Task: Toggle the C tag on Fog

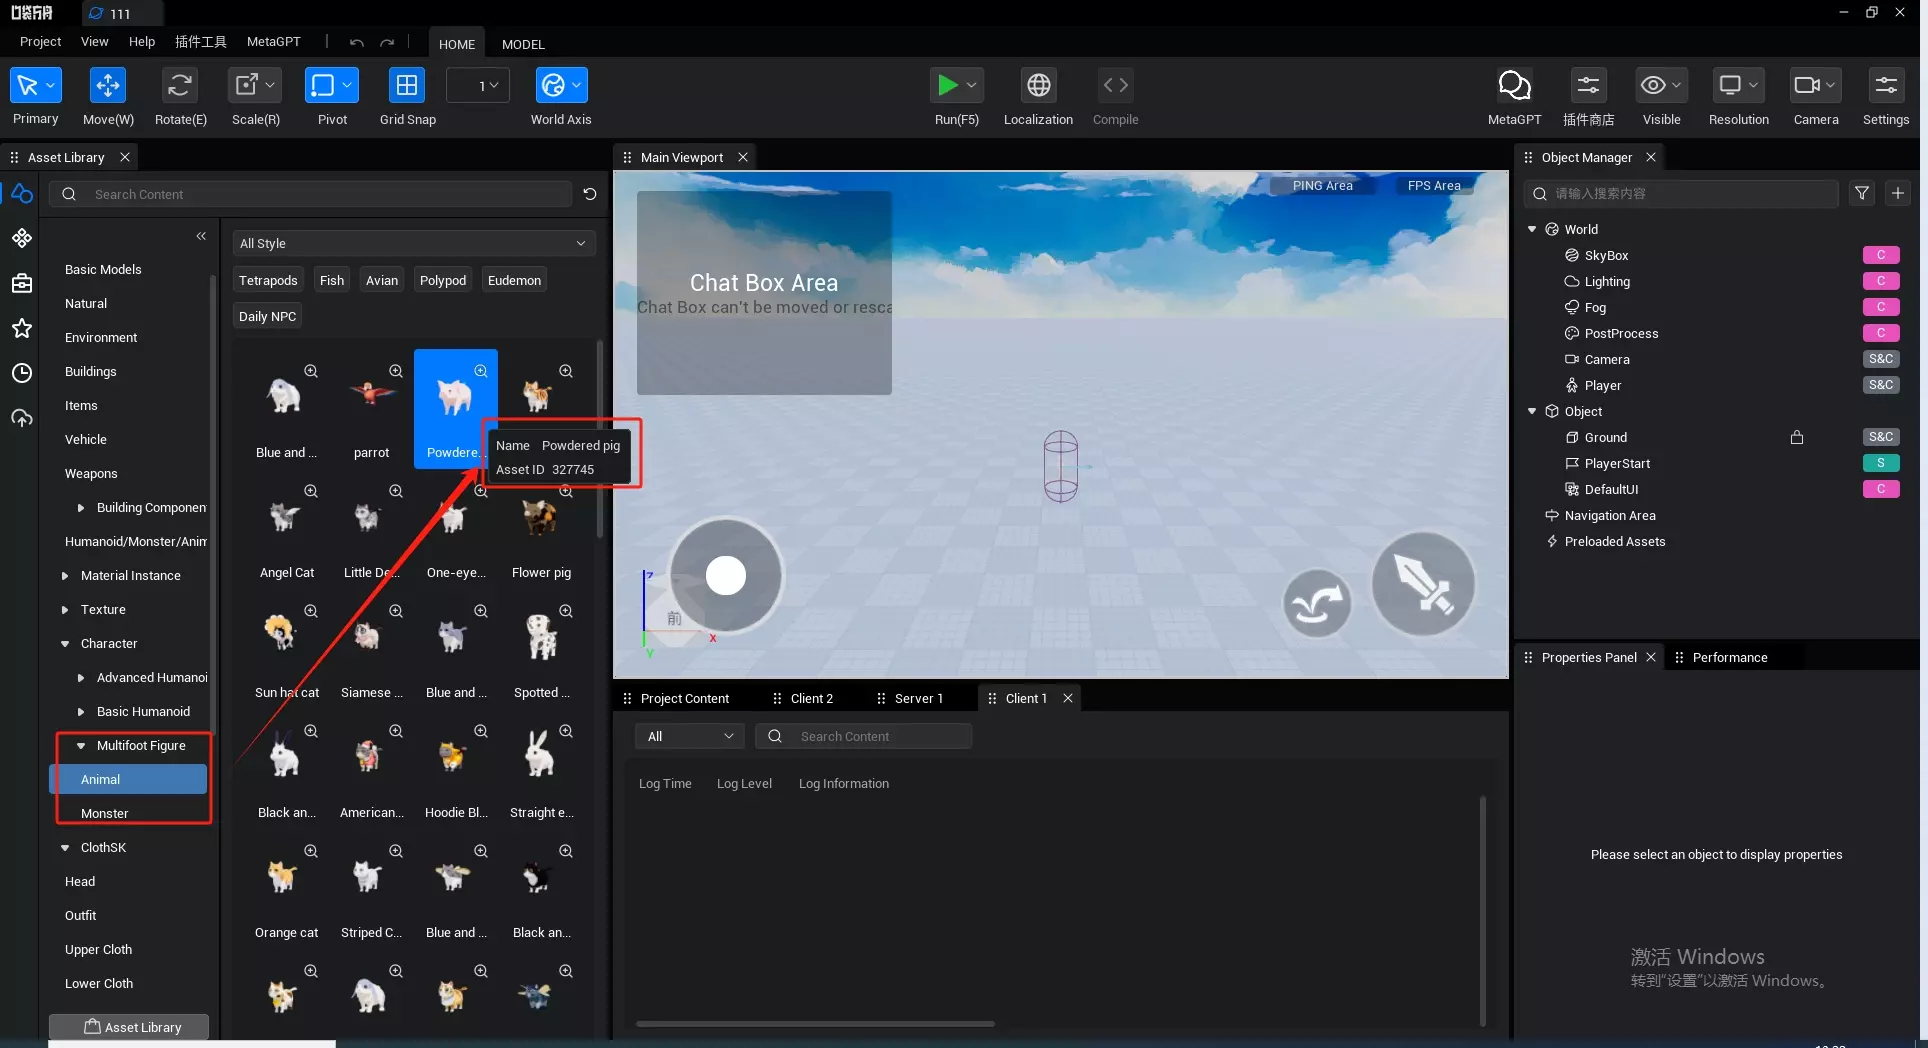Action: (x=1881, y=307)
